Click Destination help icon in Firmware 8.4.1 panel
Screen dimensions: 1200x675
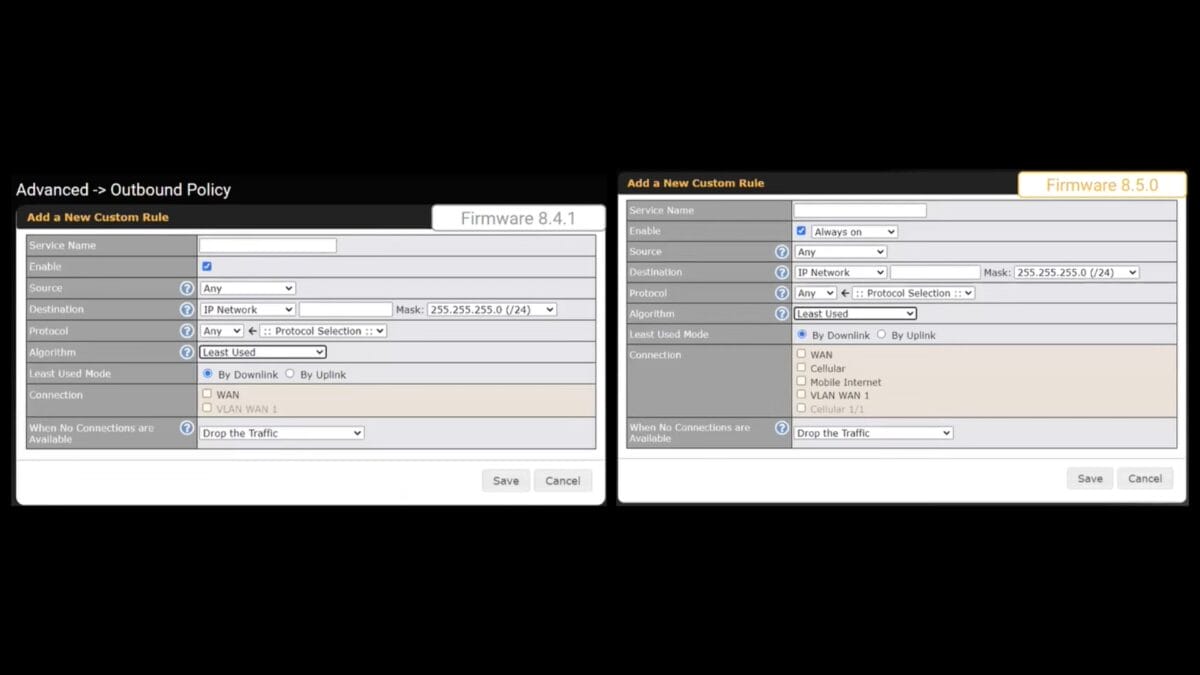[186, 310]
